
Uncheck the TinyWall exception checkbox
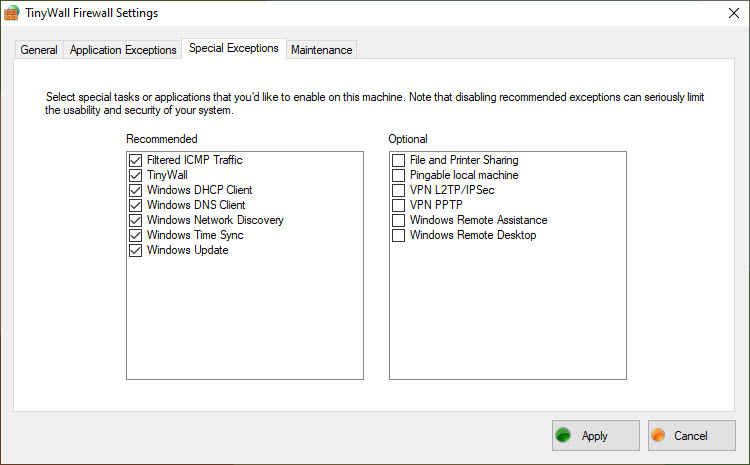click(x=136, y=175)
